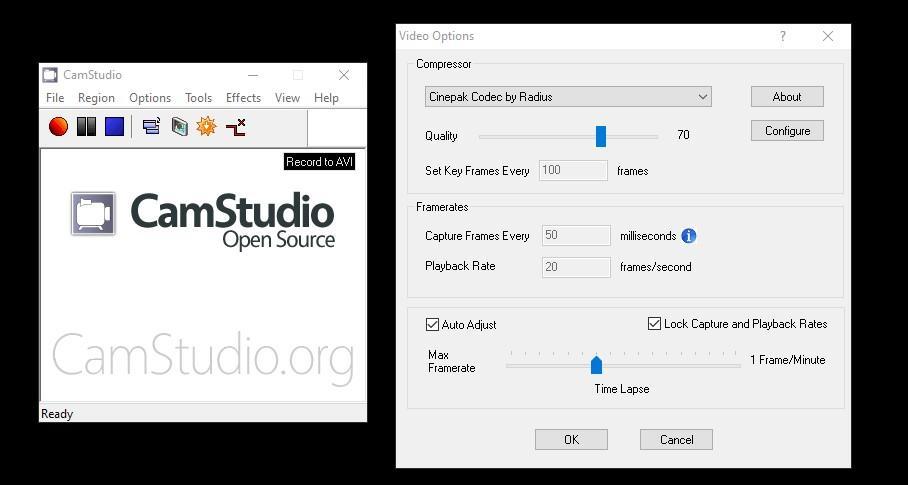Open the View menu
The height and width of the screenshot is (485, 908).
(287, 98)
